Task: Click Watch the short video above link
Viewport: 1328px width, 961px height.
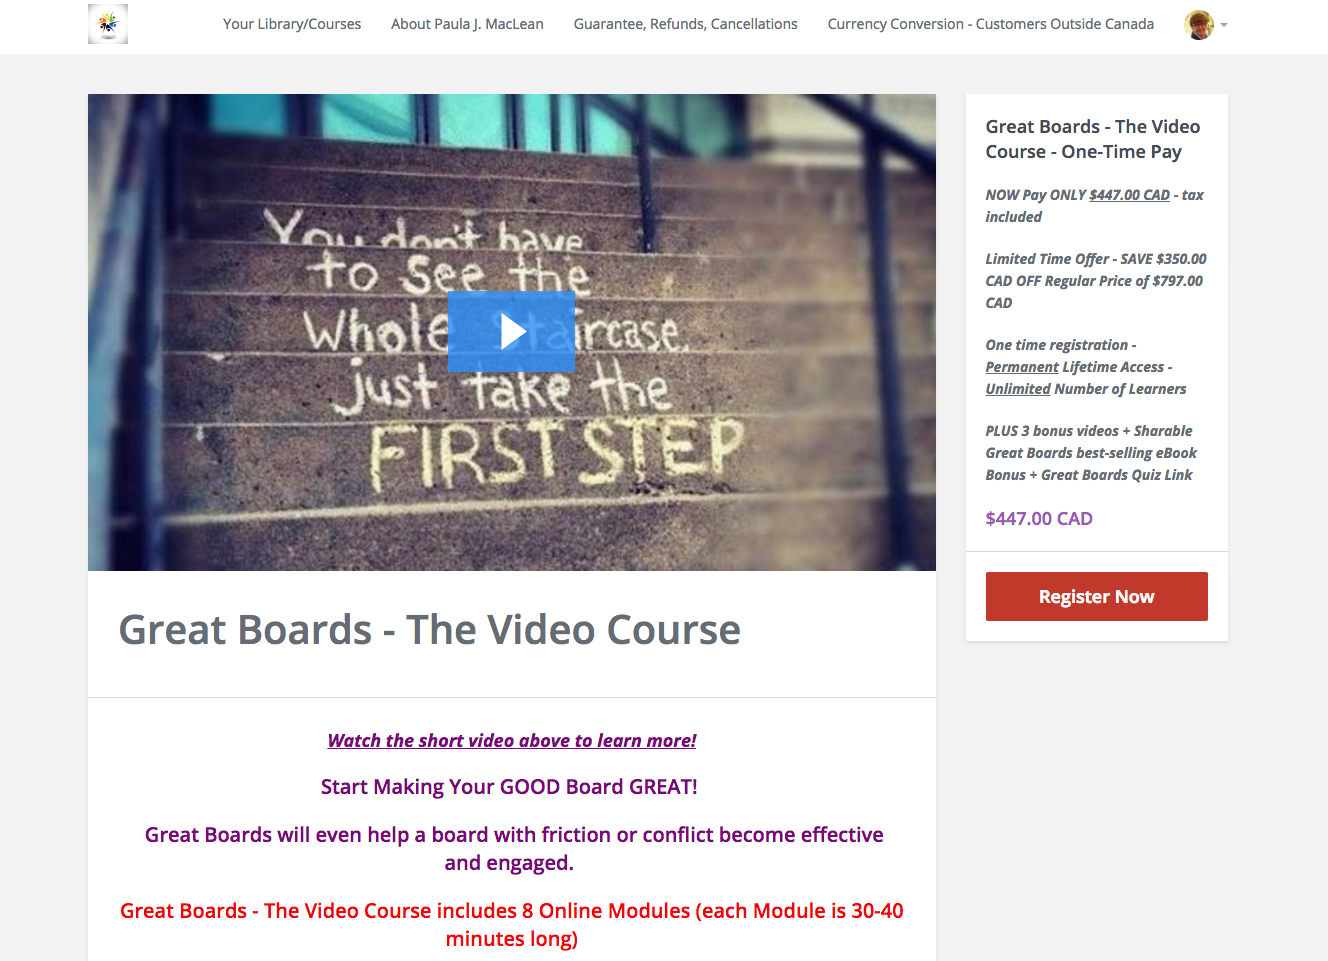Action: coord(512,740)
